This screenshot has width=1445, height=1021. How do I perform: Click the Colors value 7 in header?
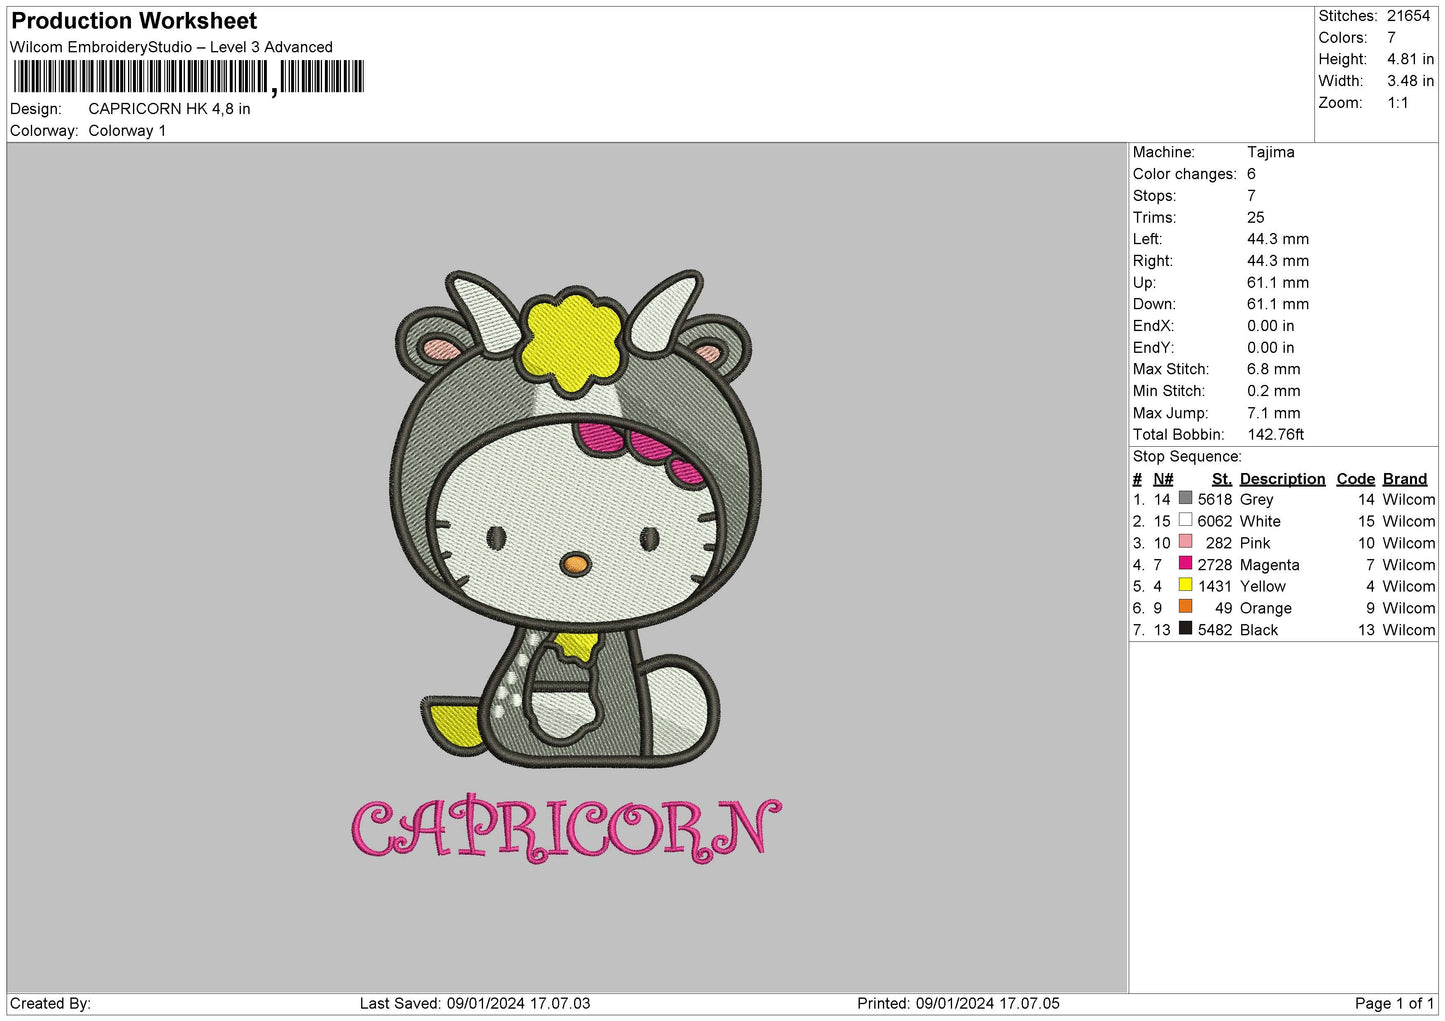1391,38
